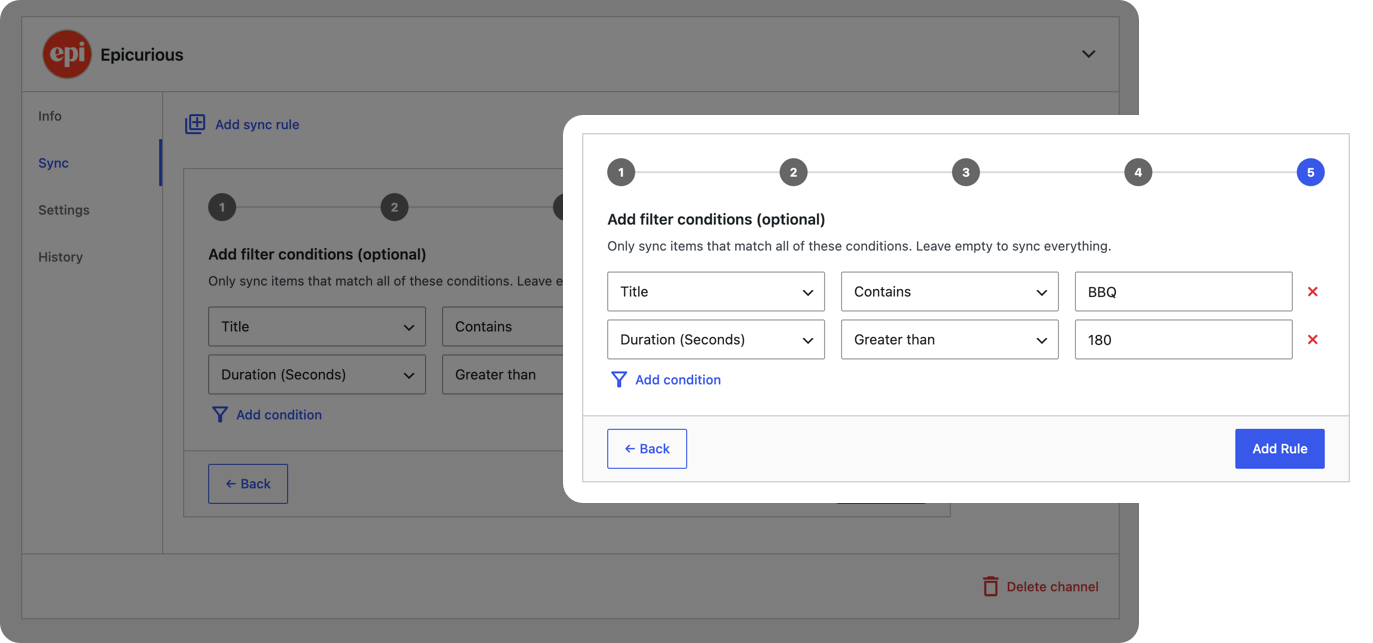The width and height of the screenshot is (1373, 643).
Task: Go to step 3 in foreground stepper
Action: pos(965,172)
